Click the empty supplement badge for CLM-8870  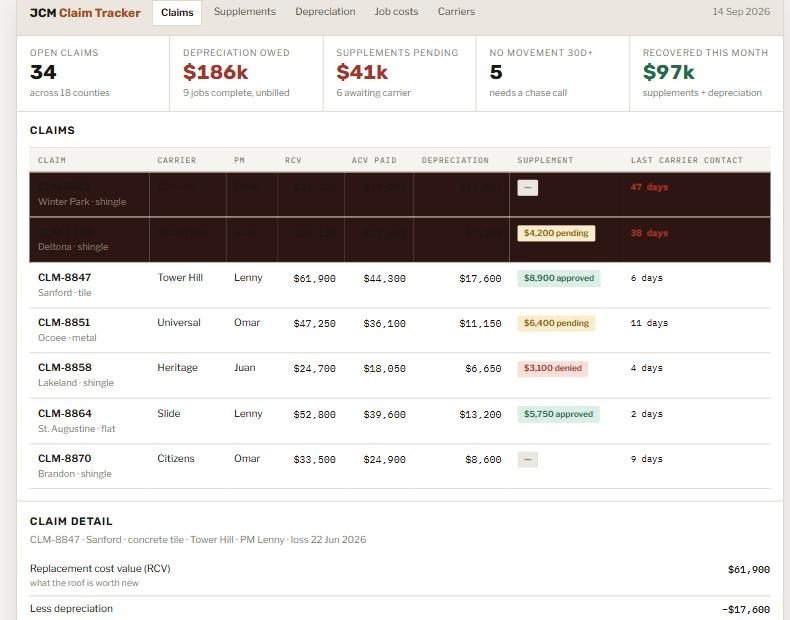[528, 459]
